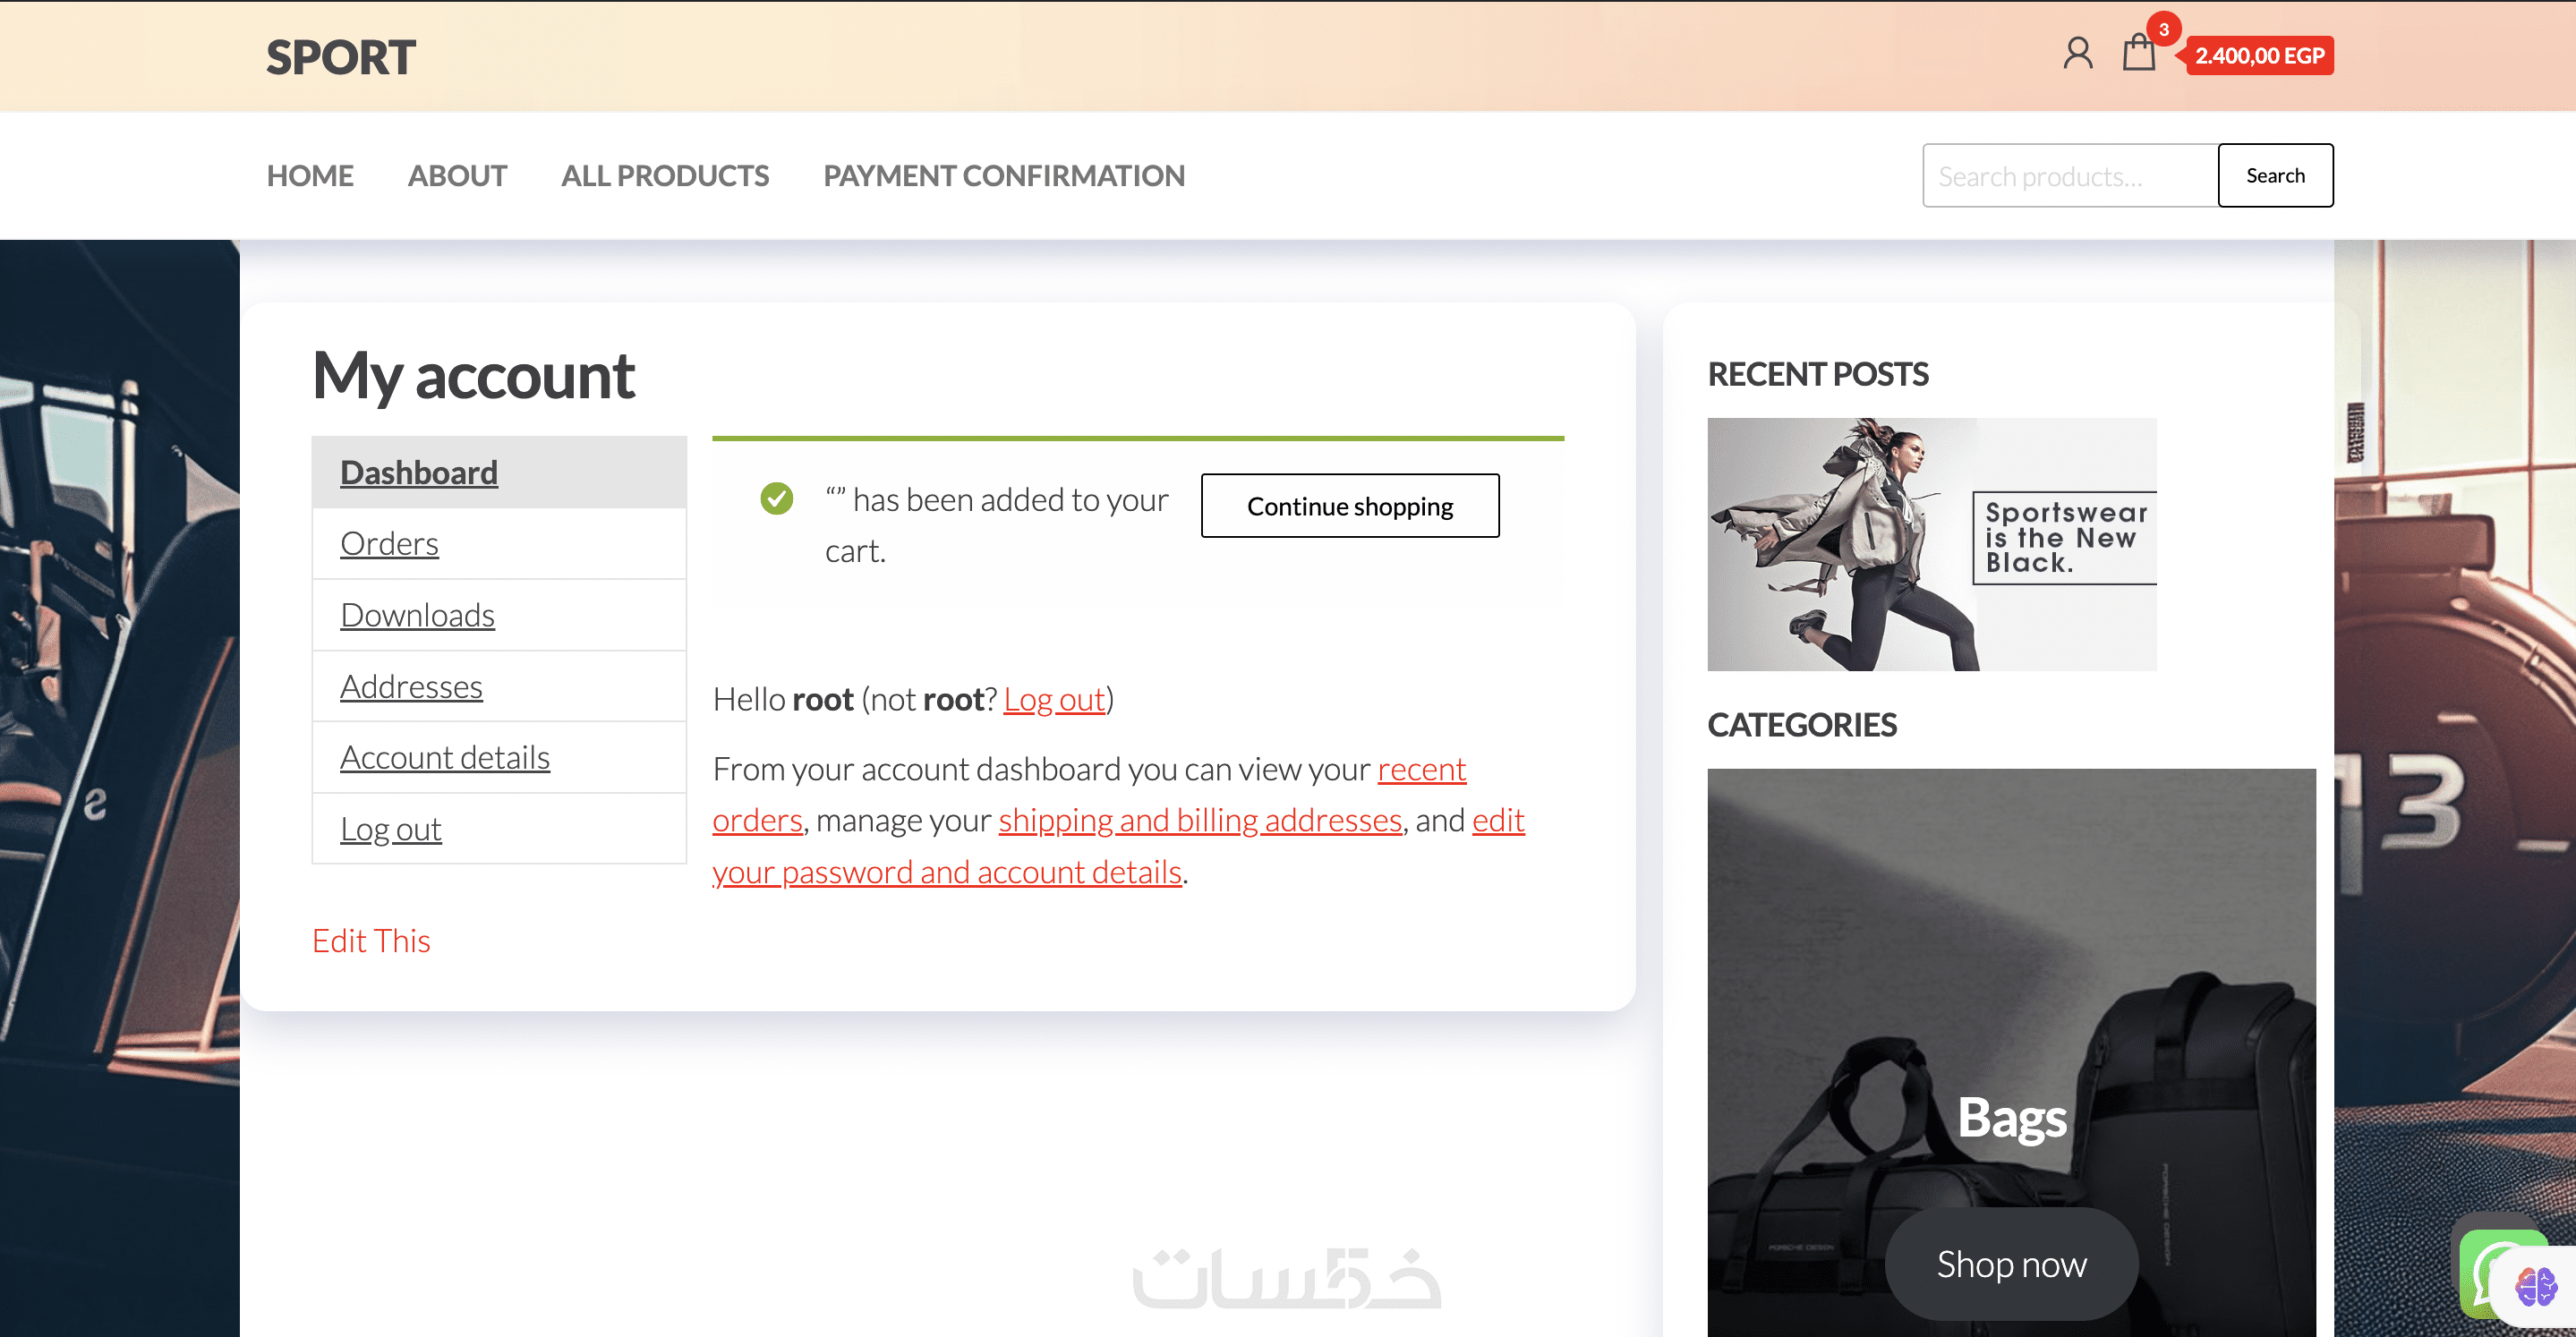The height and width of the screenshot is (1337, 2576).
Task: Click the red cart item count badge
Action: click(2163, 29)
